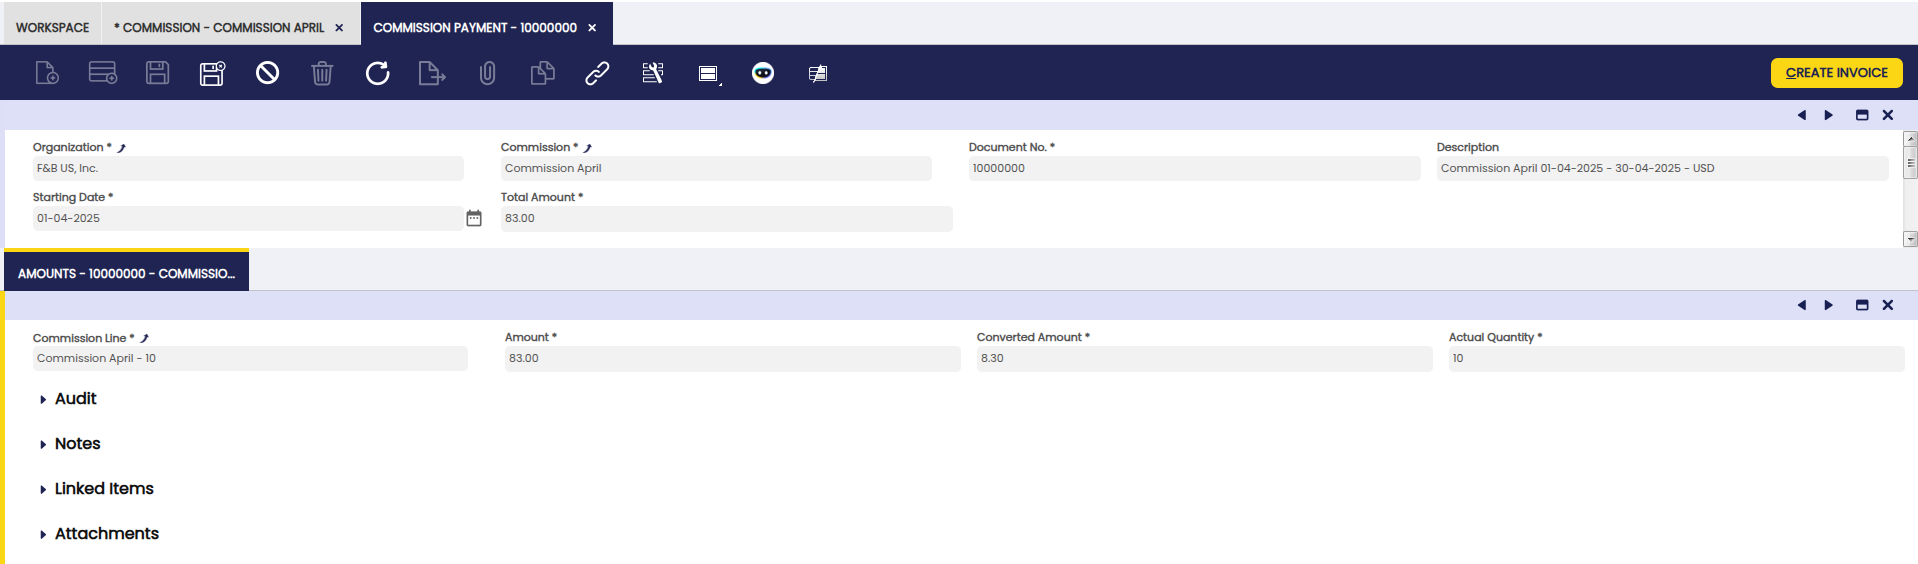The height and width of the screenshot is (564, 1918).
Task: Click the Cancel Changes (undo) icon
Action: pyautogui.click(x=267, y=73)
